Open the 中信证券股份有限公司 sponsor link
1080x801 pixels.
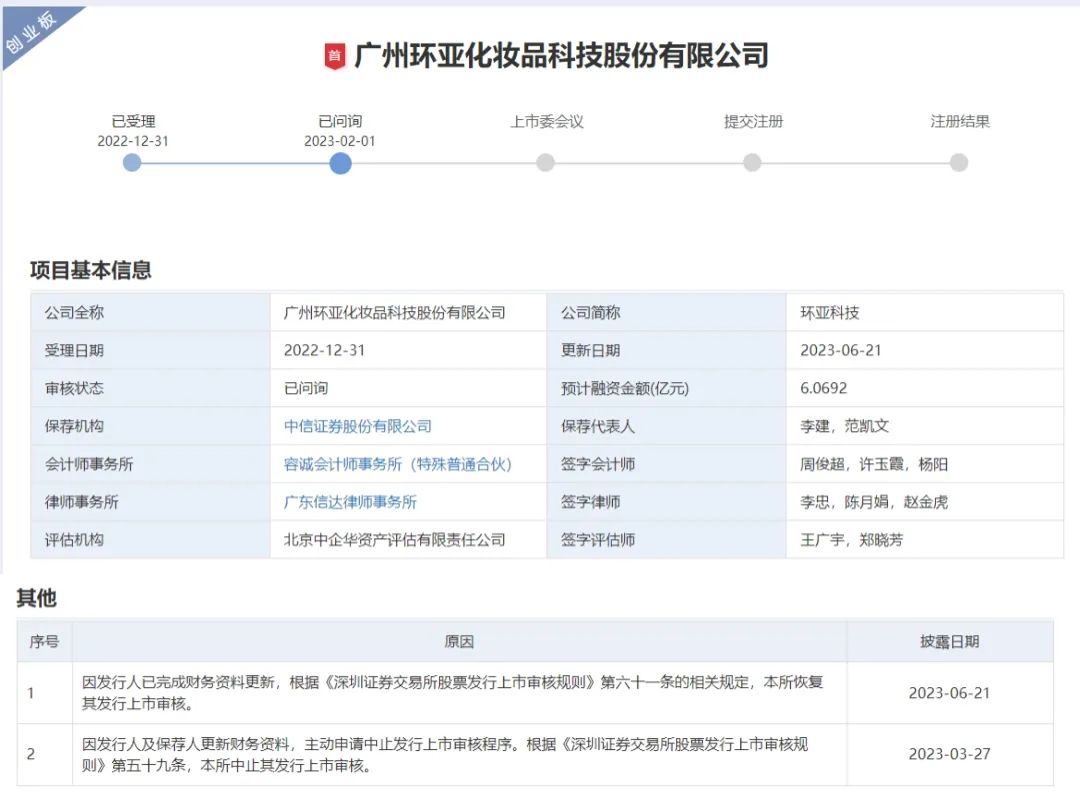point(358,426)
